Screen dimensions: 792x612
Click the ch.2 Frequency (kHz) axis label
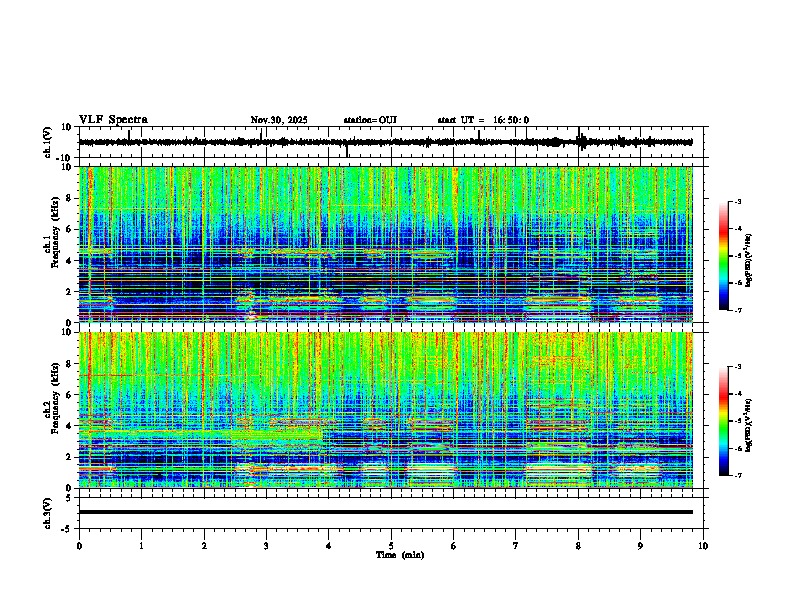point(52,397)
